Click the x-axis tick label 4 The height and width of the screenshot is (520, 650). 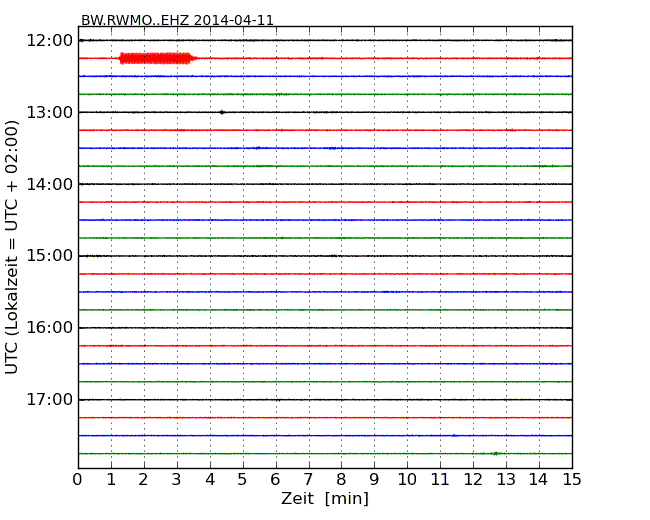210,480
